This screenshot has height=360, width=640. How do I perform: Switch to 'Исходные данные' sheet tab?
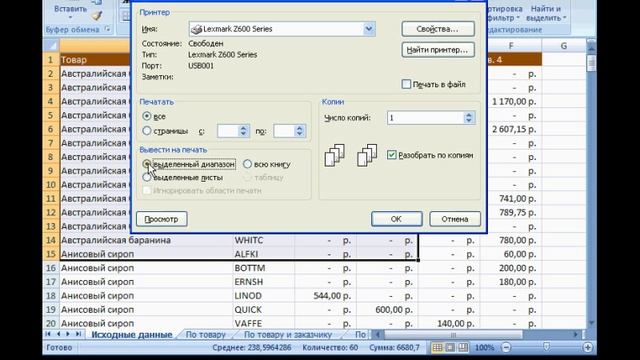(x=131, y=335)
